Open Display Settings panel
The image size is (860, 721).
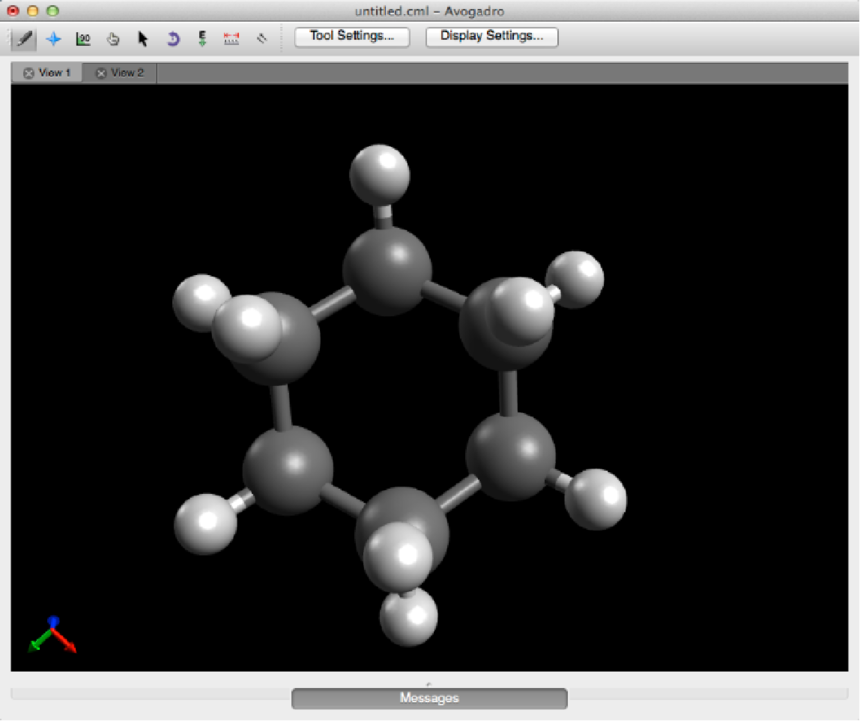point(491,37)
